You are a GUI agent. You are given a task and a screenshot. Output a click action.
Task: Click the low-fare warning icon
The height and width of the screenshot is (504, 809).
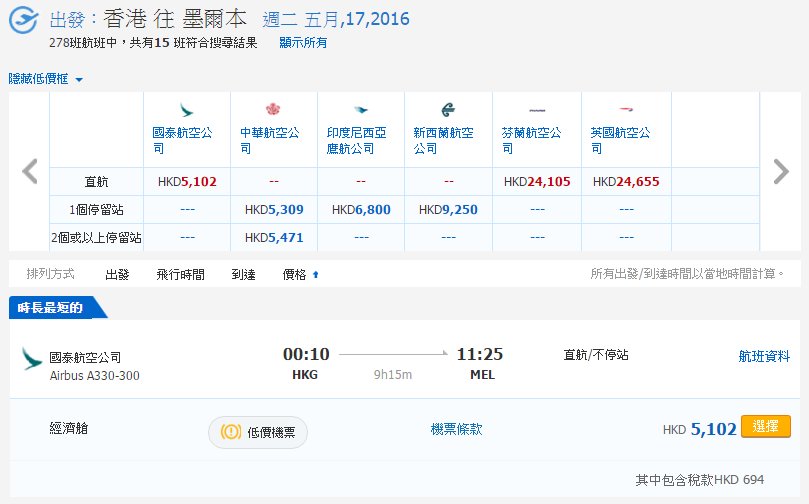(x=231, y=431)
